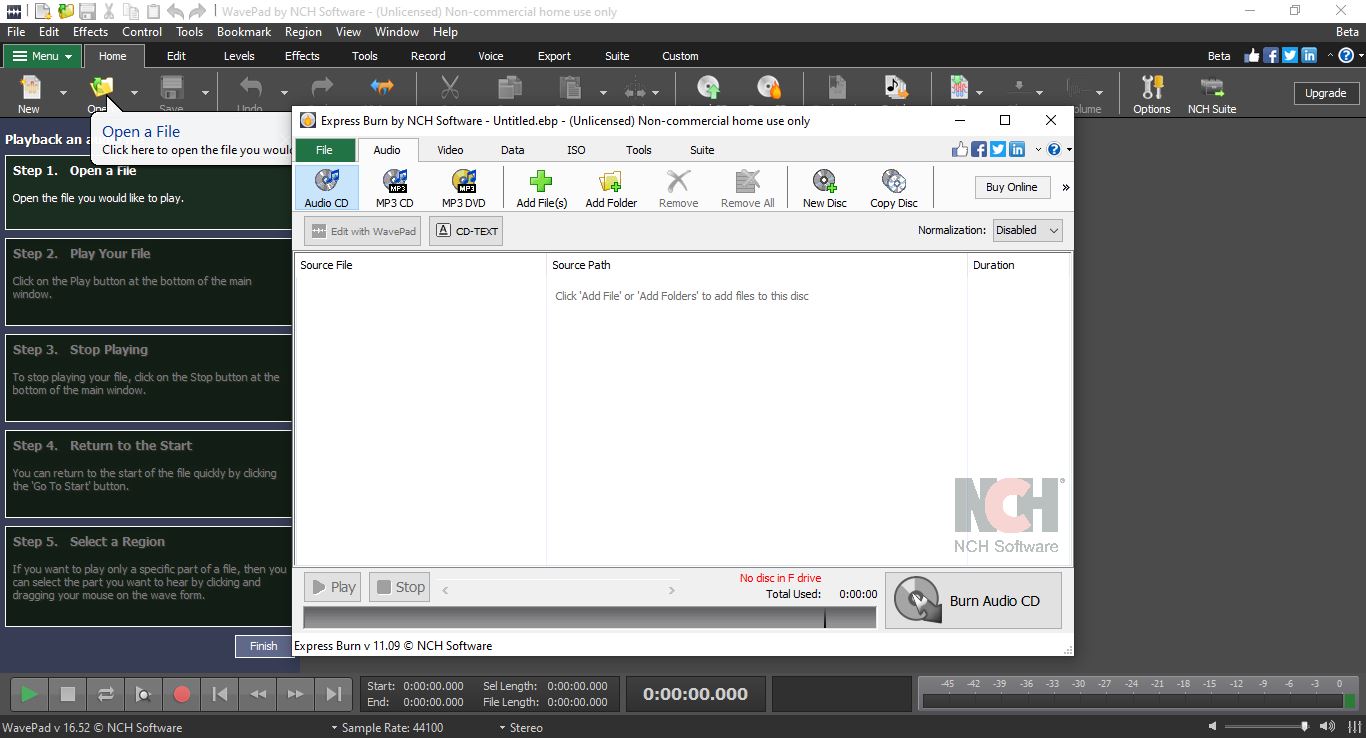Click the green Play button in WavePad transport
The height and width of the screenshot is (738, 1366).
(x=29, y=693)
